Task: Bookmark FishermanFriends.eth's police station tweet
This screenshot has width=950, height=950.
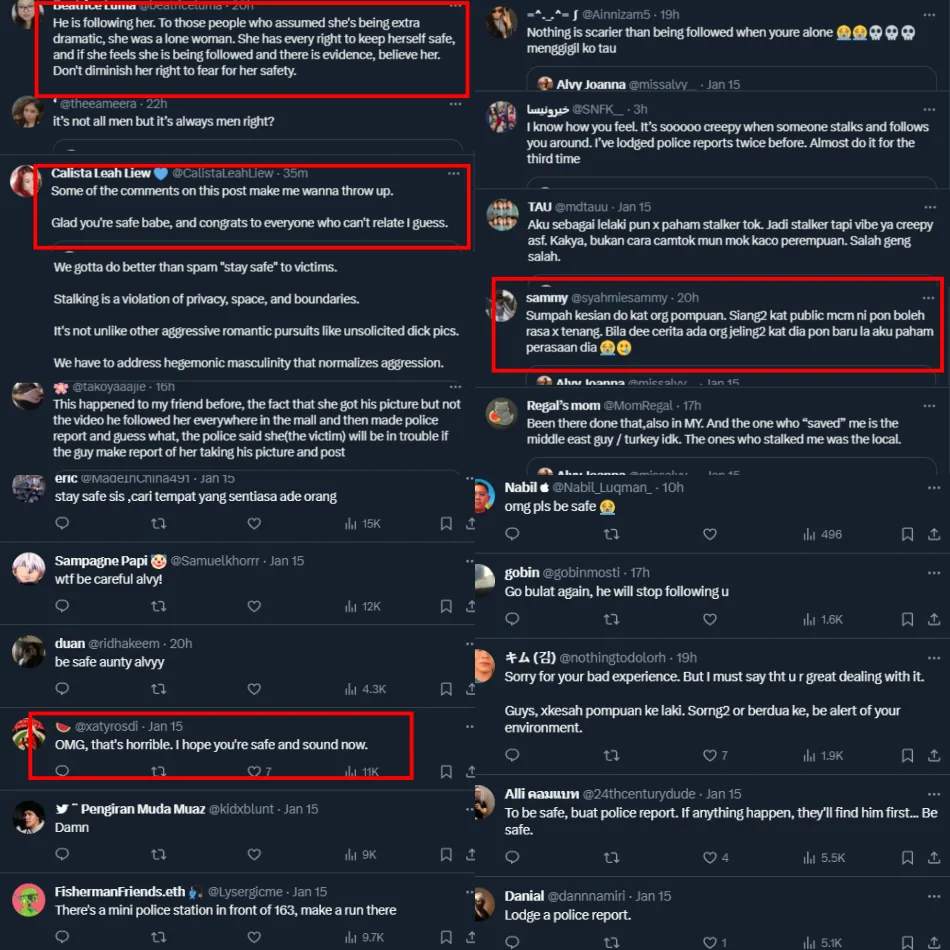Action: pos(446,937)
